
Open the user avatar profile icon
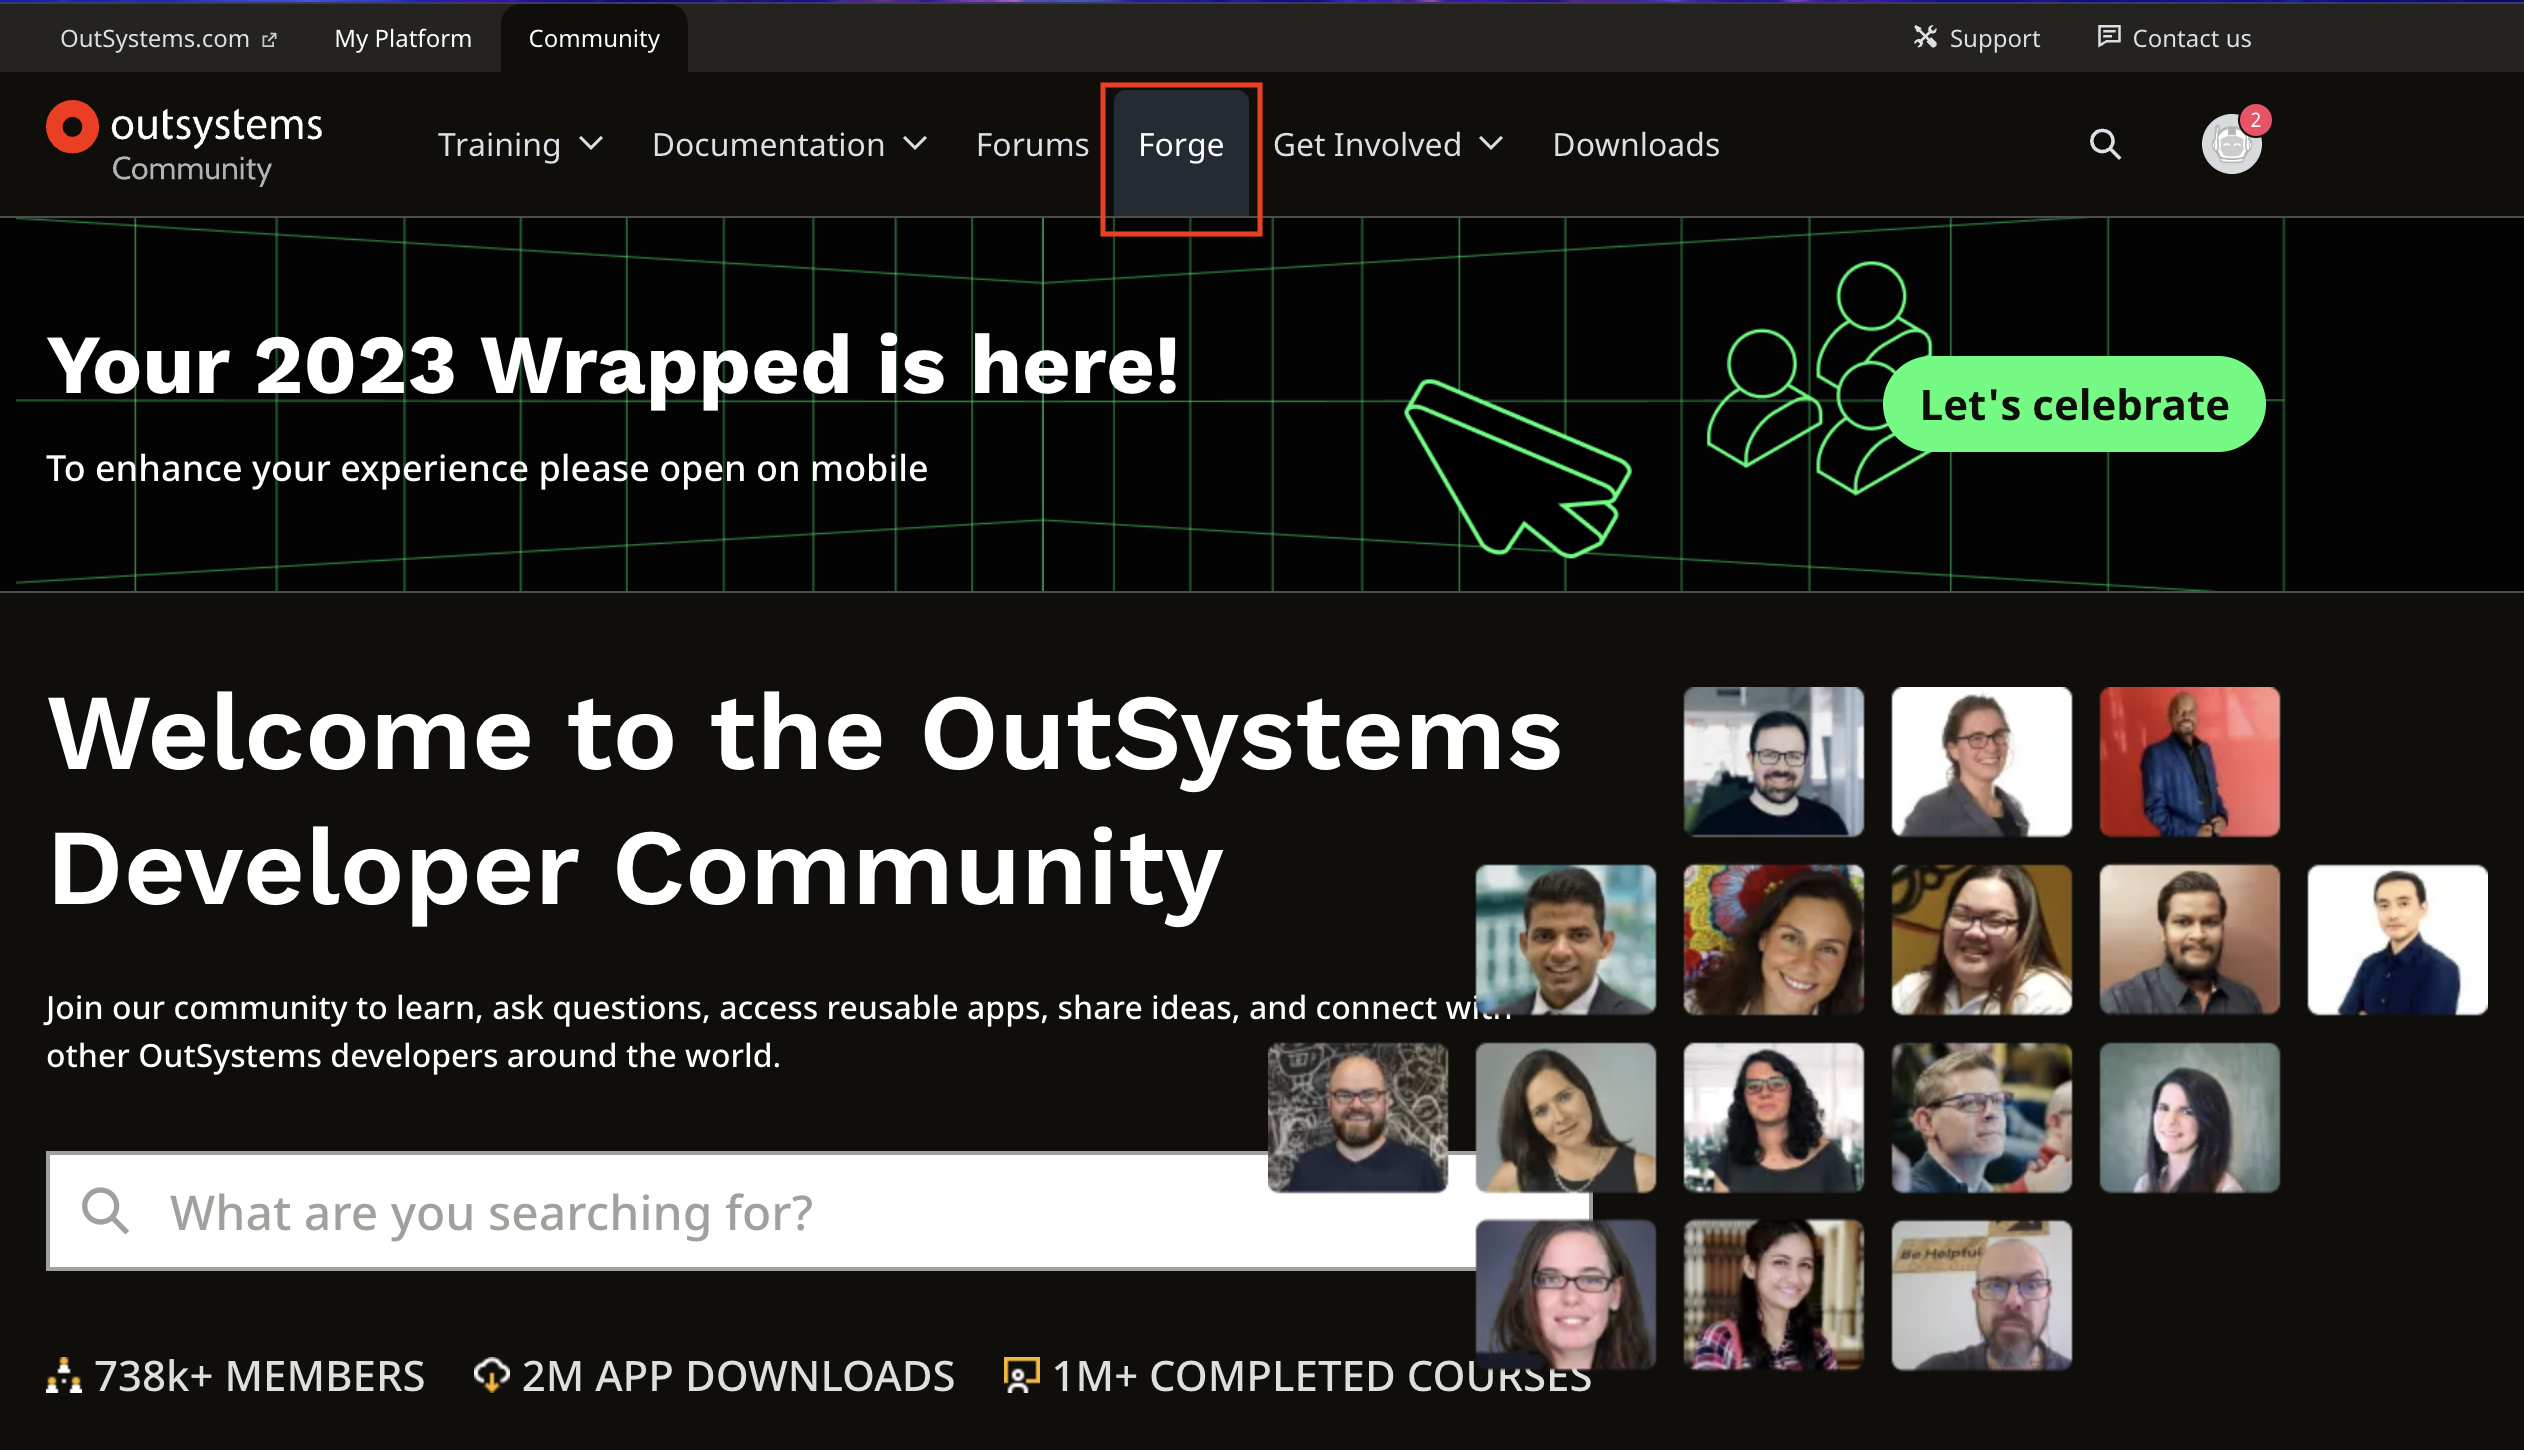point(2231,145)
